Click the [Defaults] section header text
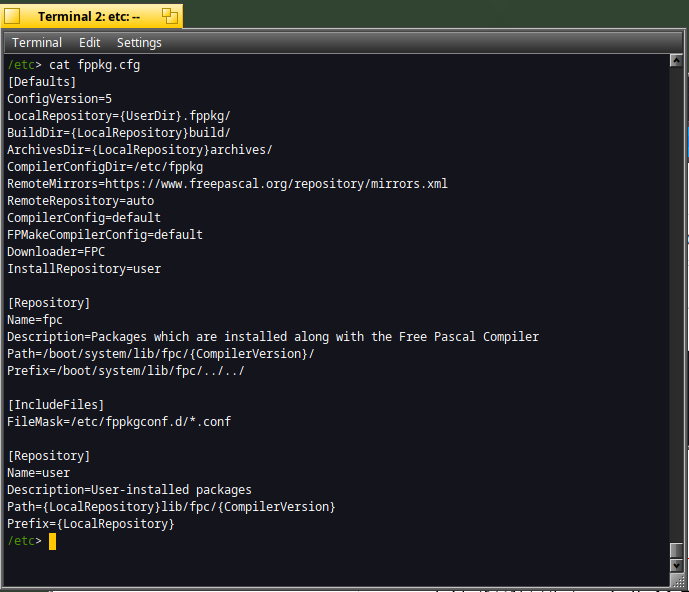689x592 pixels. point(42,82)
